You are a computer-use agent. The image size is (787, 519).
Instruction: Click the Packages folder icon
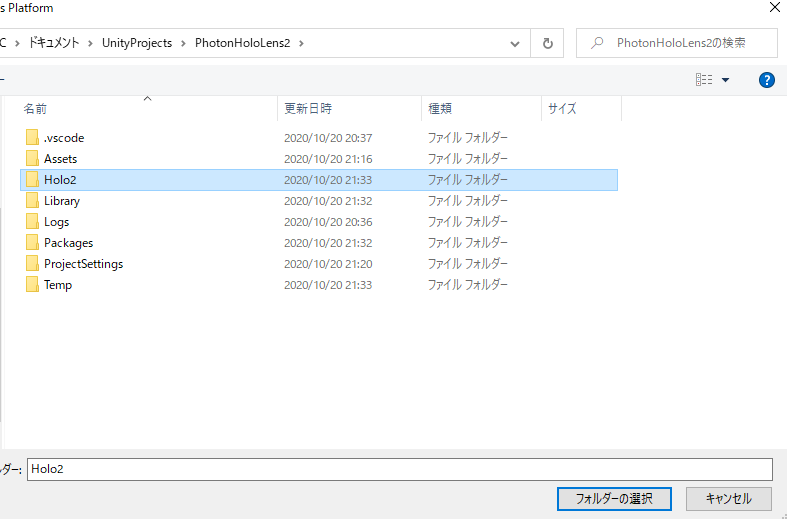(32, 243)
